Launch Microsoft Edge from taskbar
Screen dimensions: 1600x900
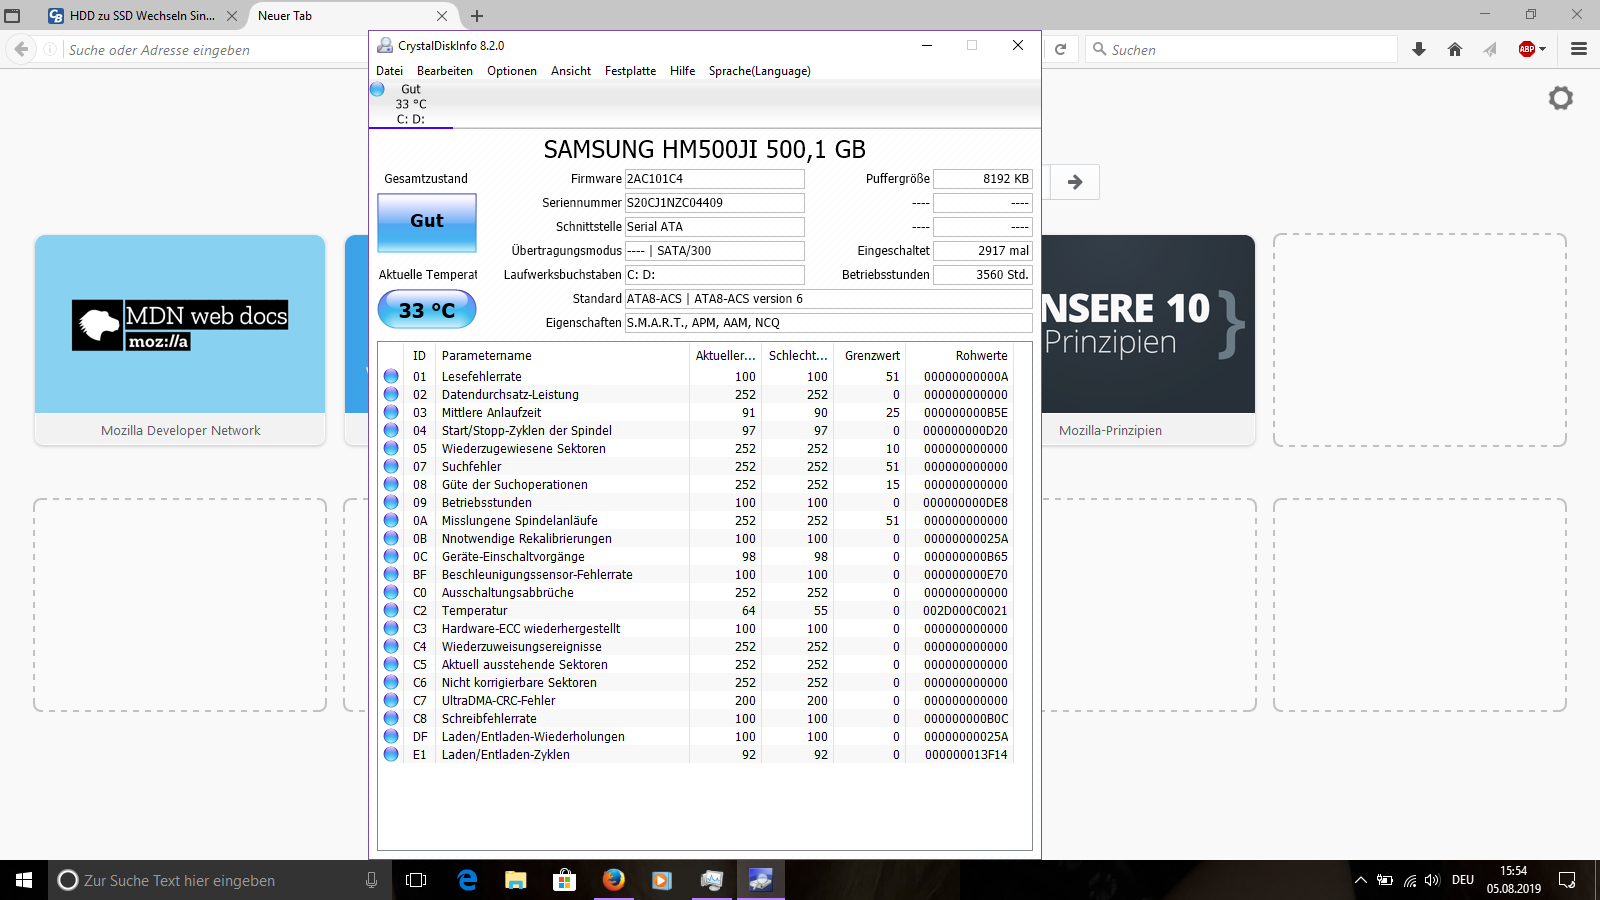(467, 880)
